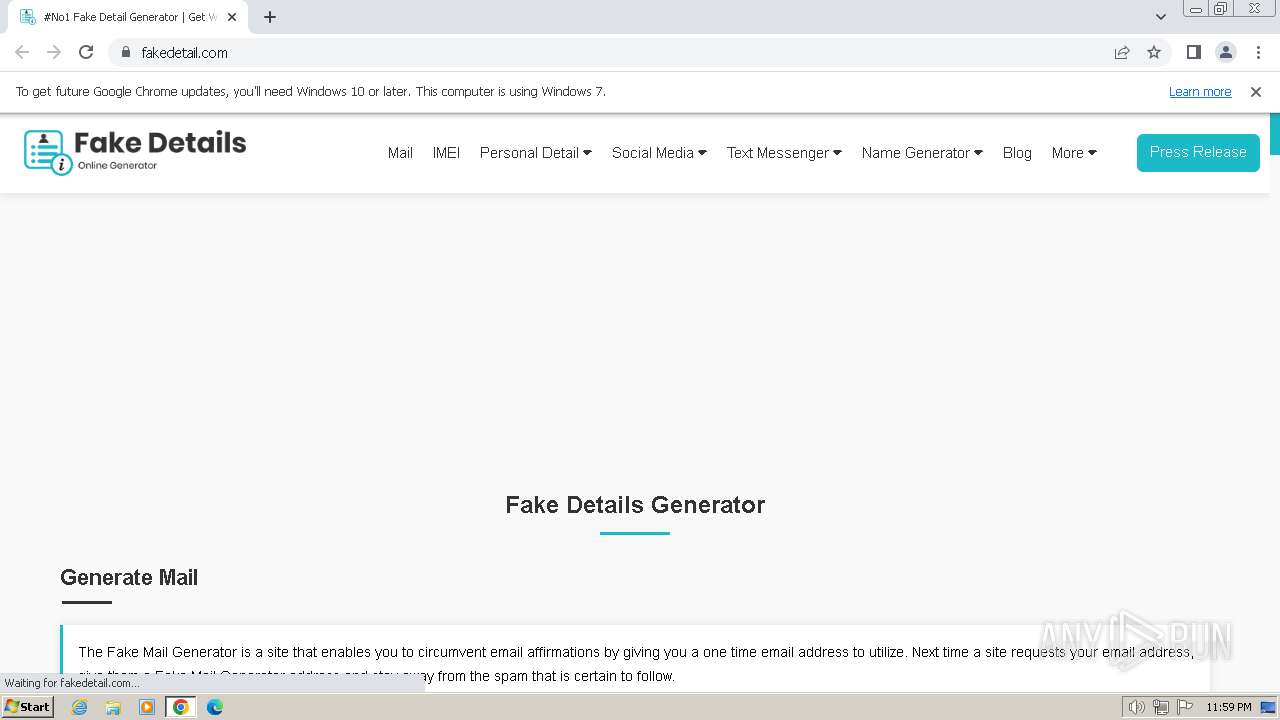Open Internet Explorer from the taskbar

80,707
